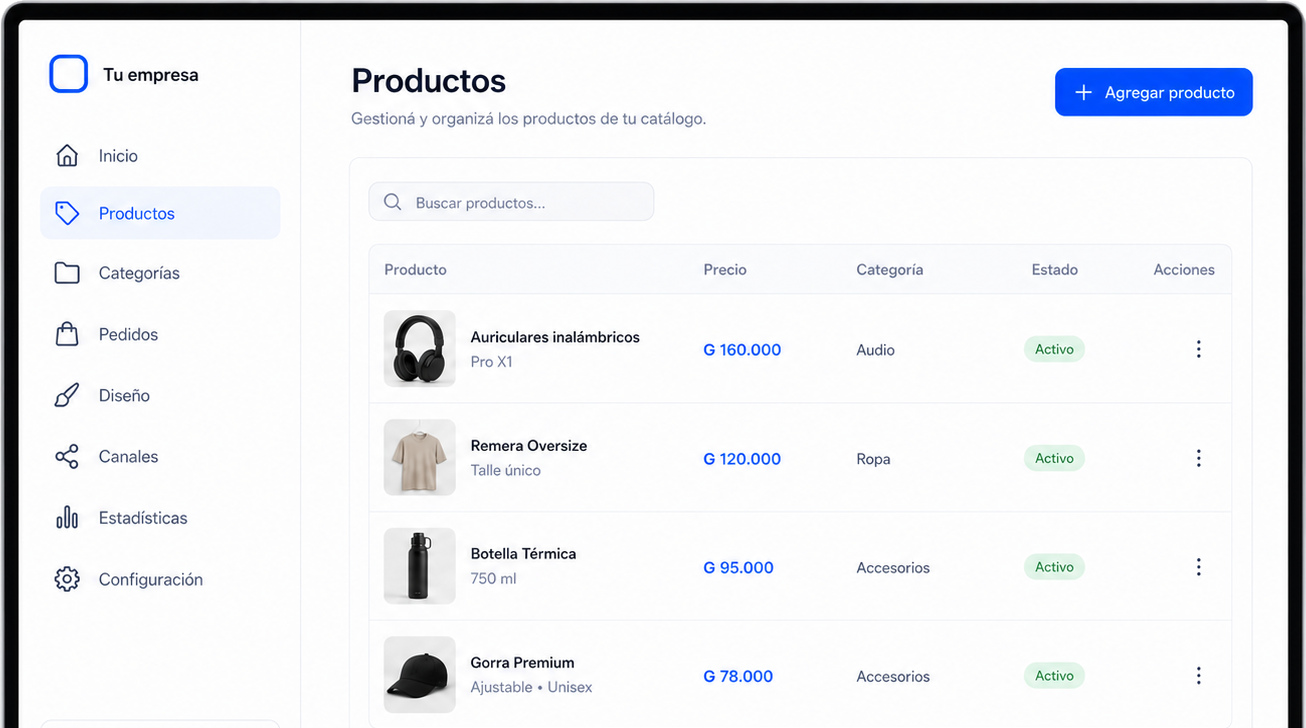Focus the Buscar productos search field
Image resolution: width=1306 pixels, height=728 pixels.
pos(511,202)
